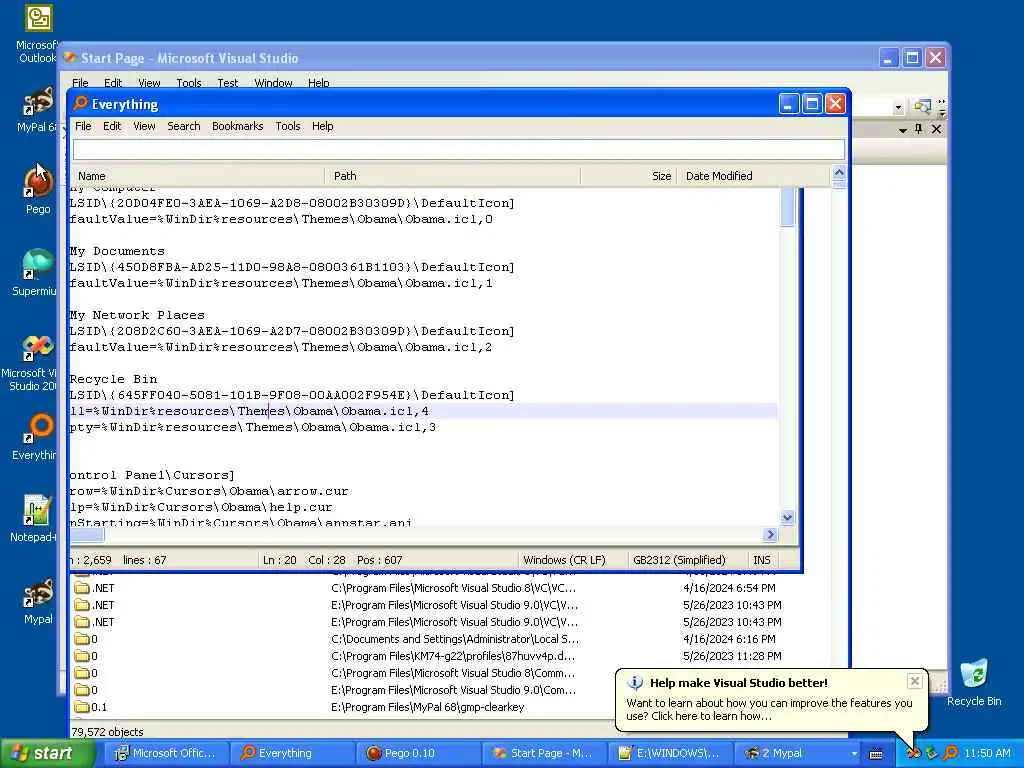
Task: Open the Tools menu in Visual Studio
Action: click(189, 83)
